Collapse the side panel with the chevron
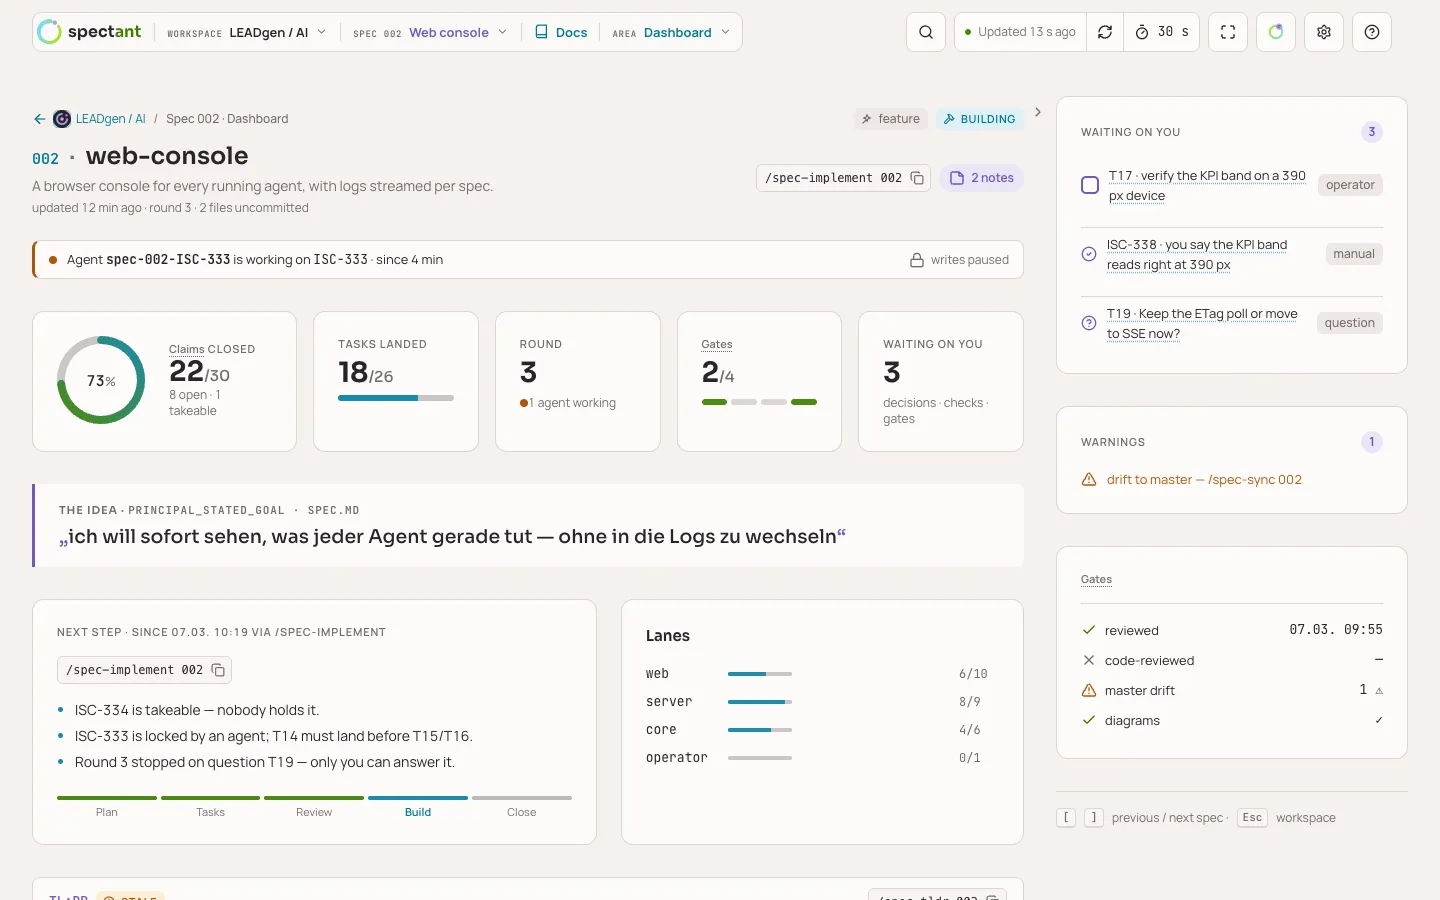1440x900 pixels. coord(1038,112)
